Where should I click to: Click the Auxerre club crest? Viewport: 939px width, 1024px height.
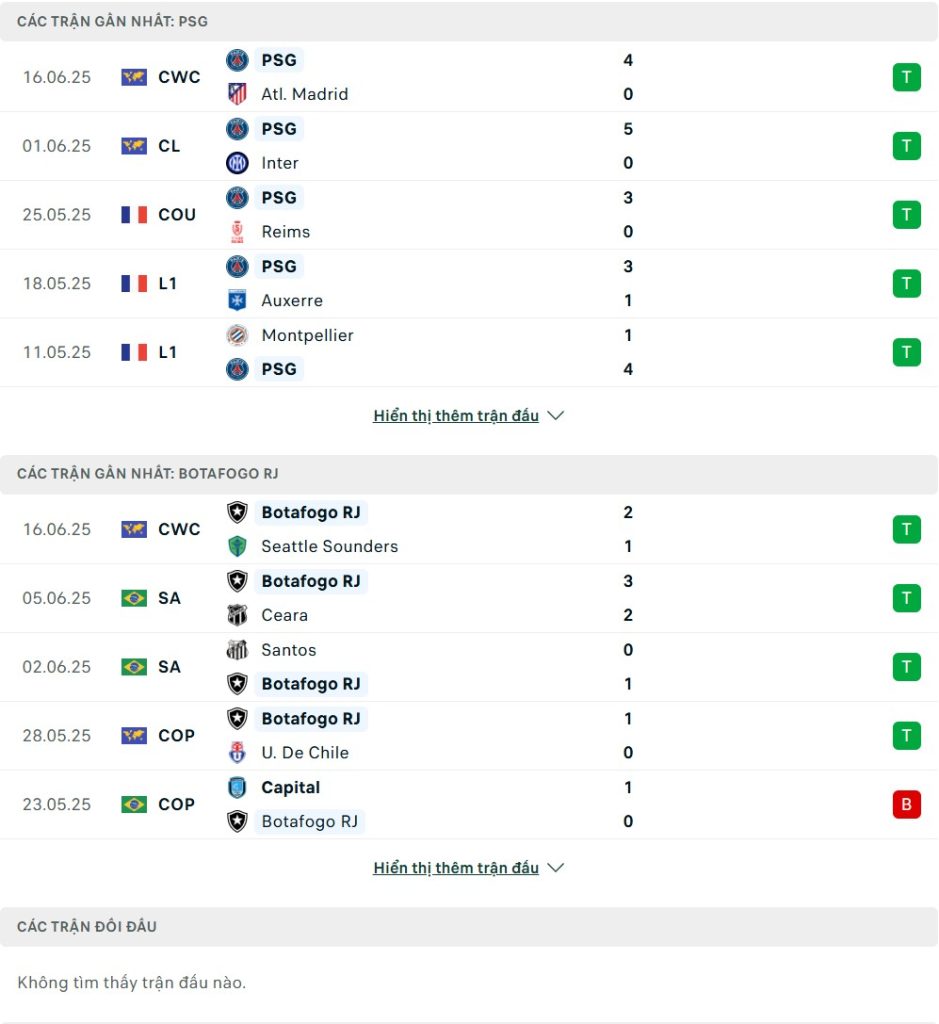(x=237, y=300)
